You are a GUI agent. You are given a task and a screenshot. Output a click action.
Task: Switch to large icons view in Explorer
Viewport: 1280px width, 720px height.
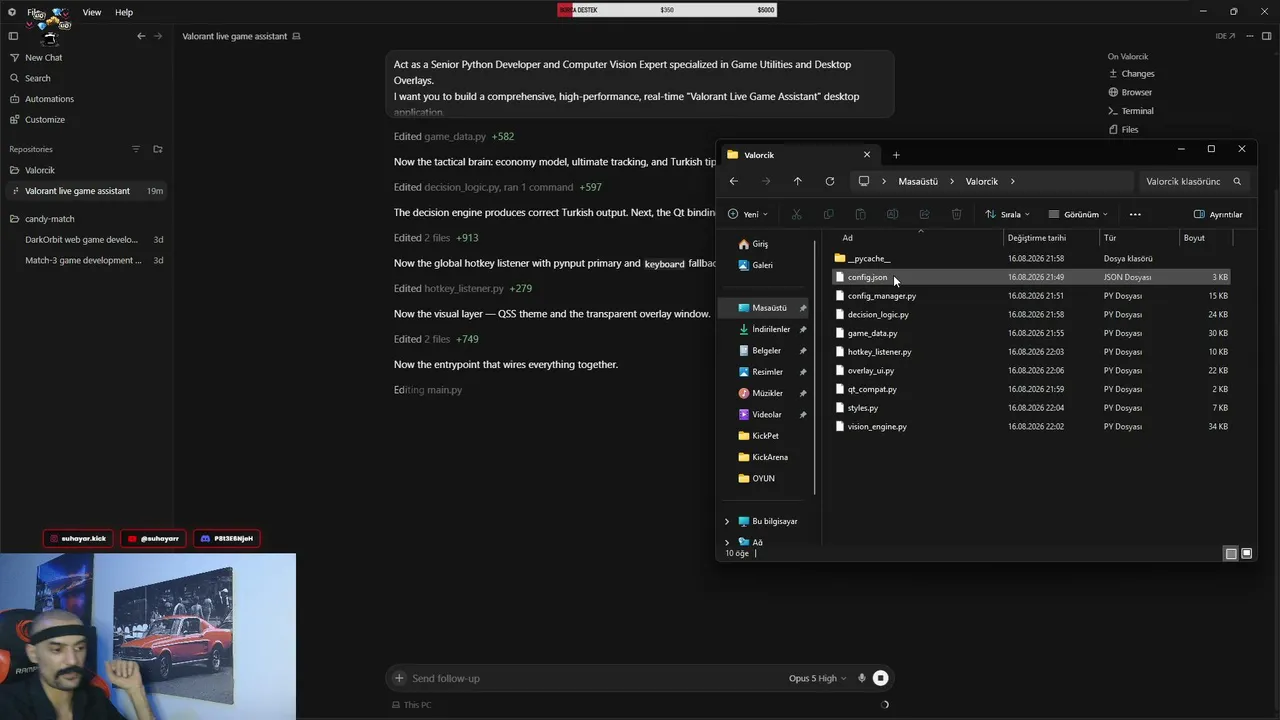[x=1246, y=553]
